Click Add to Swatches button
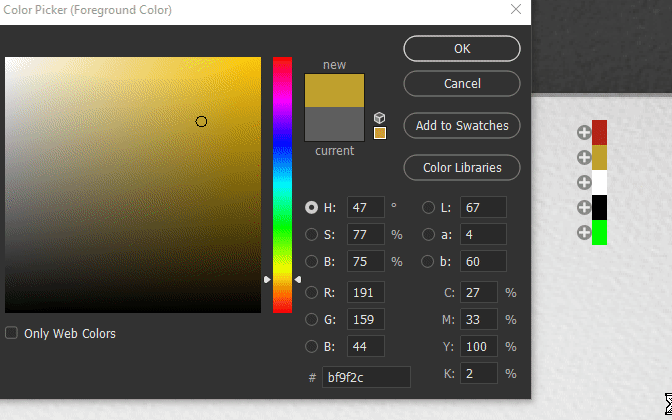Viewport: 672px width, 420px height. pyautogui.click(x=462, y=126)
